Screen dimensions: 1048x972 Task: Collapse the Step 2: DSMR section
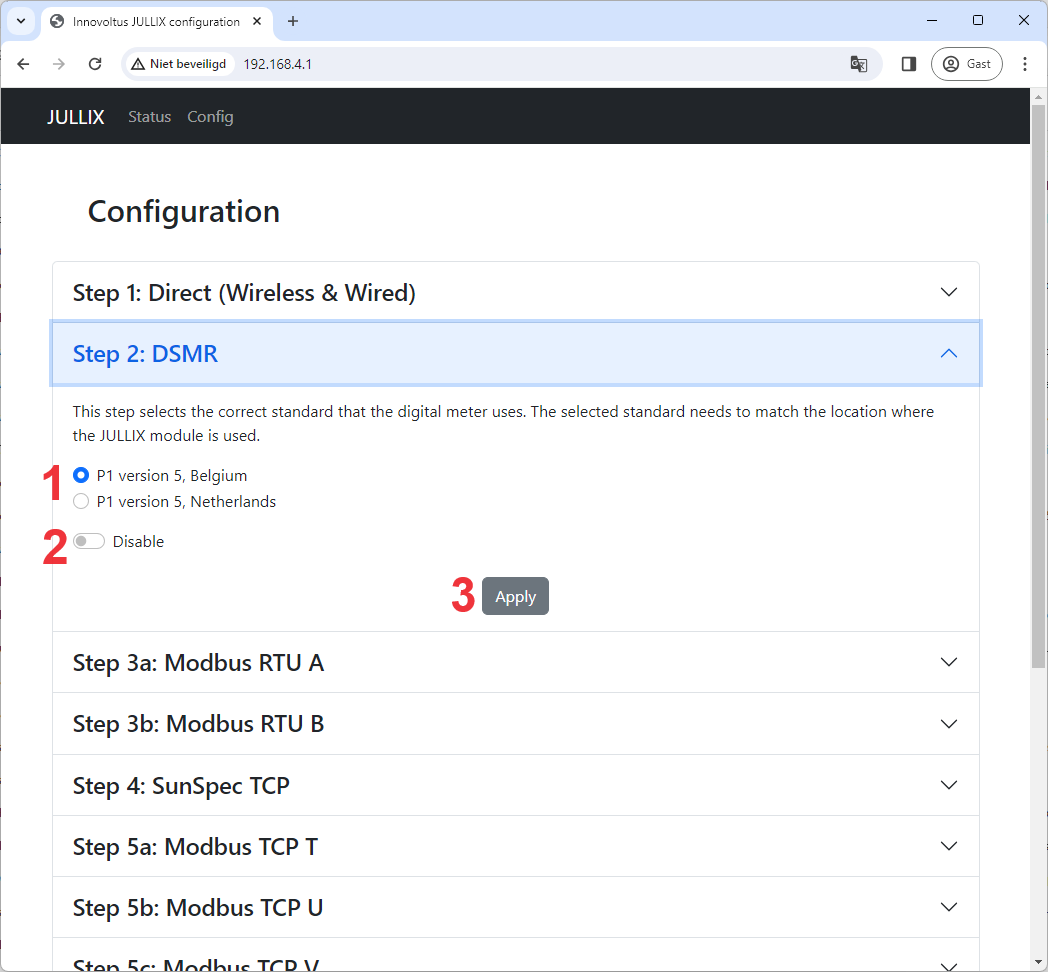pos(515,354)
